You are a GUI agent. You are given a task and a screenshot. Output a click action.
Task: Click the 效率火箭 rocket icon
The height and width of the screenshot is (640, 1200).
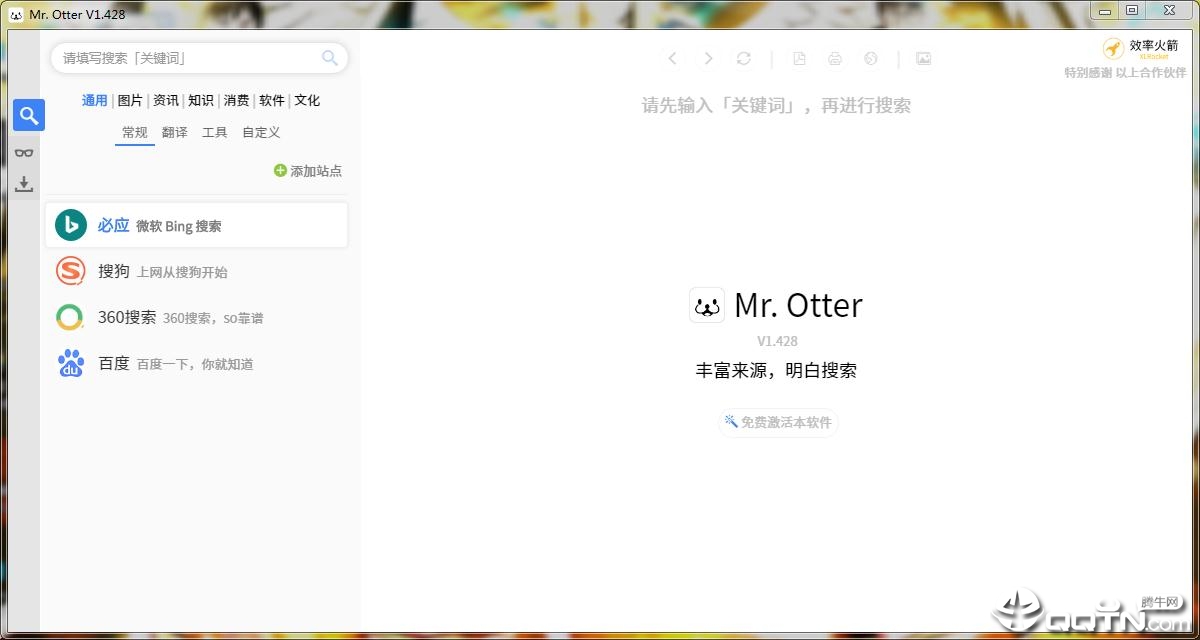1113,49
